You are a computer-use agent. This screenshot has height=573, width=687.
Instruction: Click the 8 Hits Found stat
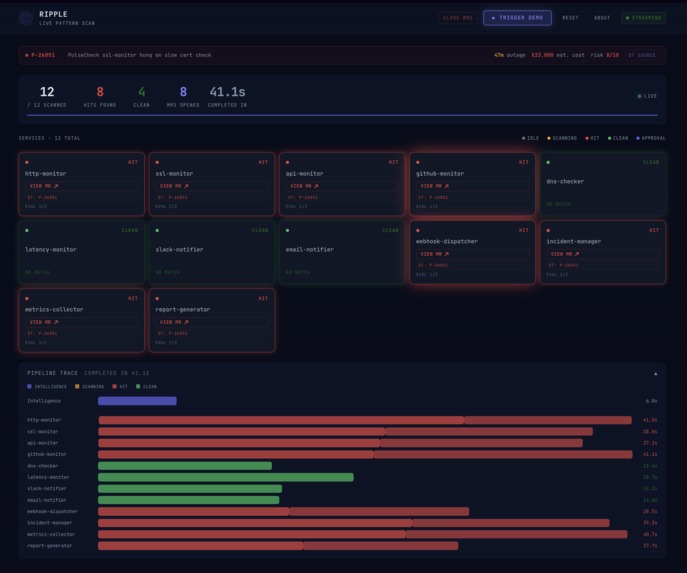[x=100, y=96]
